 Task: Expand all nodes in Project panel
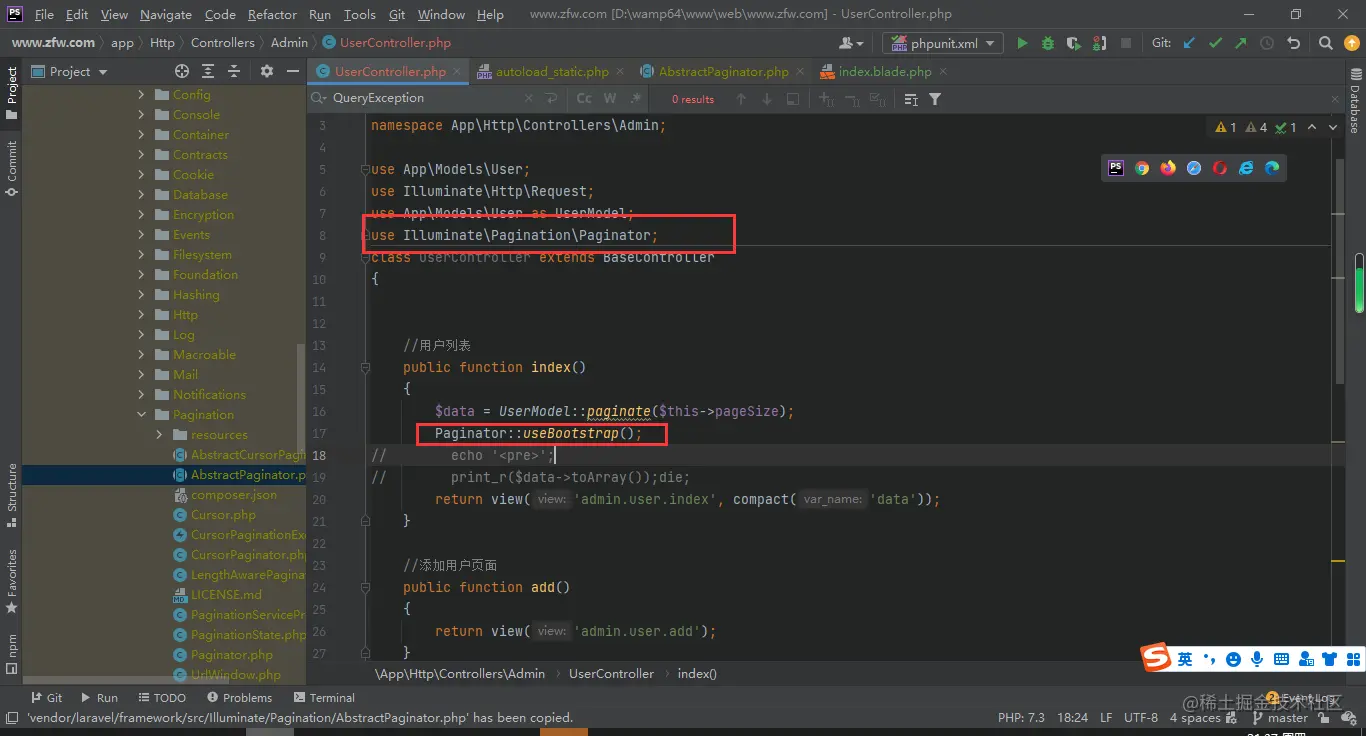tap(208, 71)
